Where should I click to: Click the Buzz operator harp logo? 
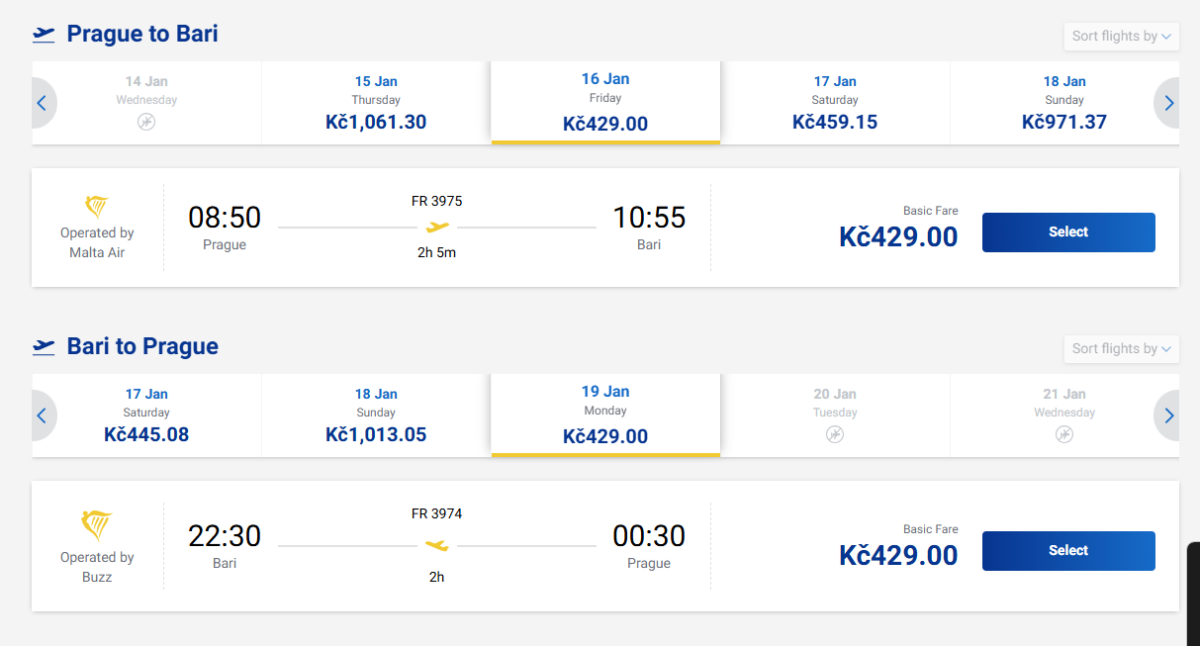97,525
